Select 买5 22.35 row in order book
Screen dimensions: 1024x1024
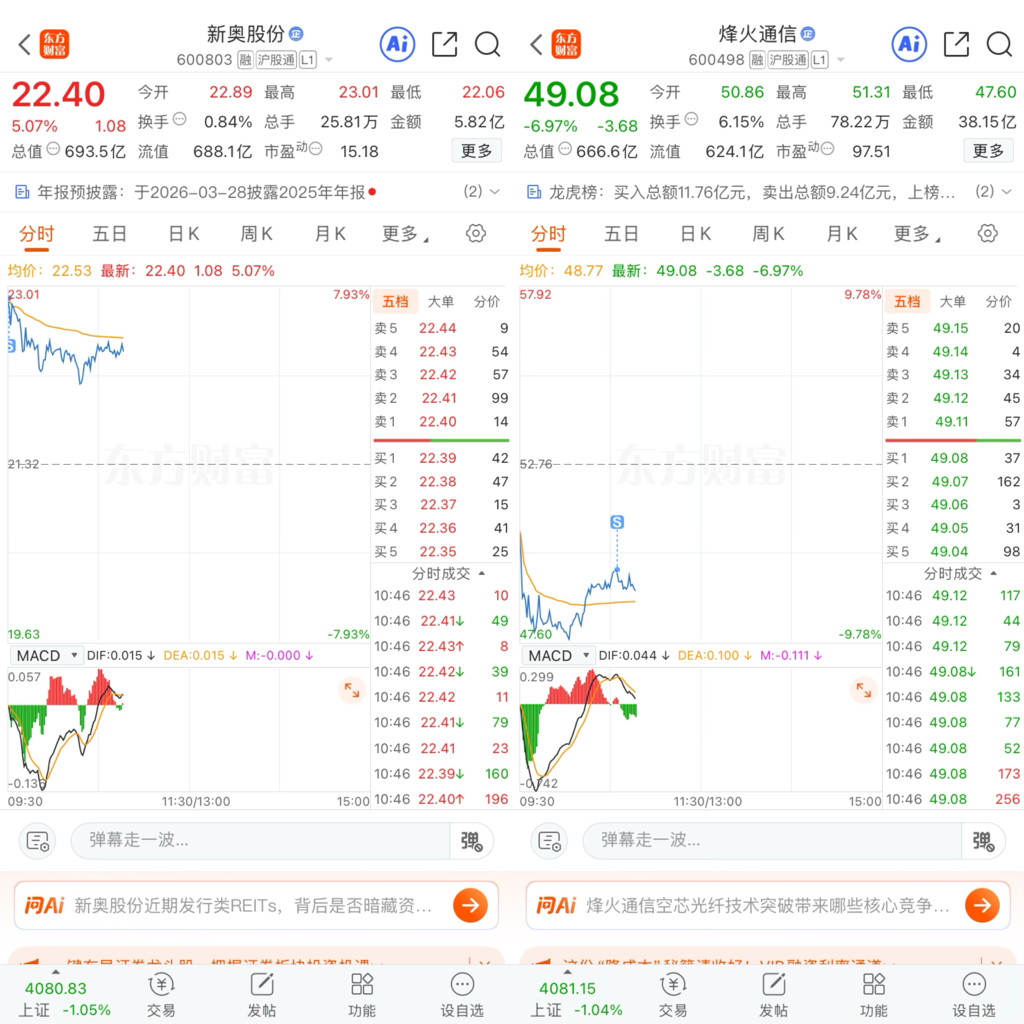[441, 552]
